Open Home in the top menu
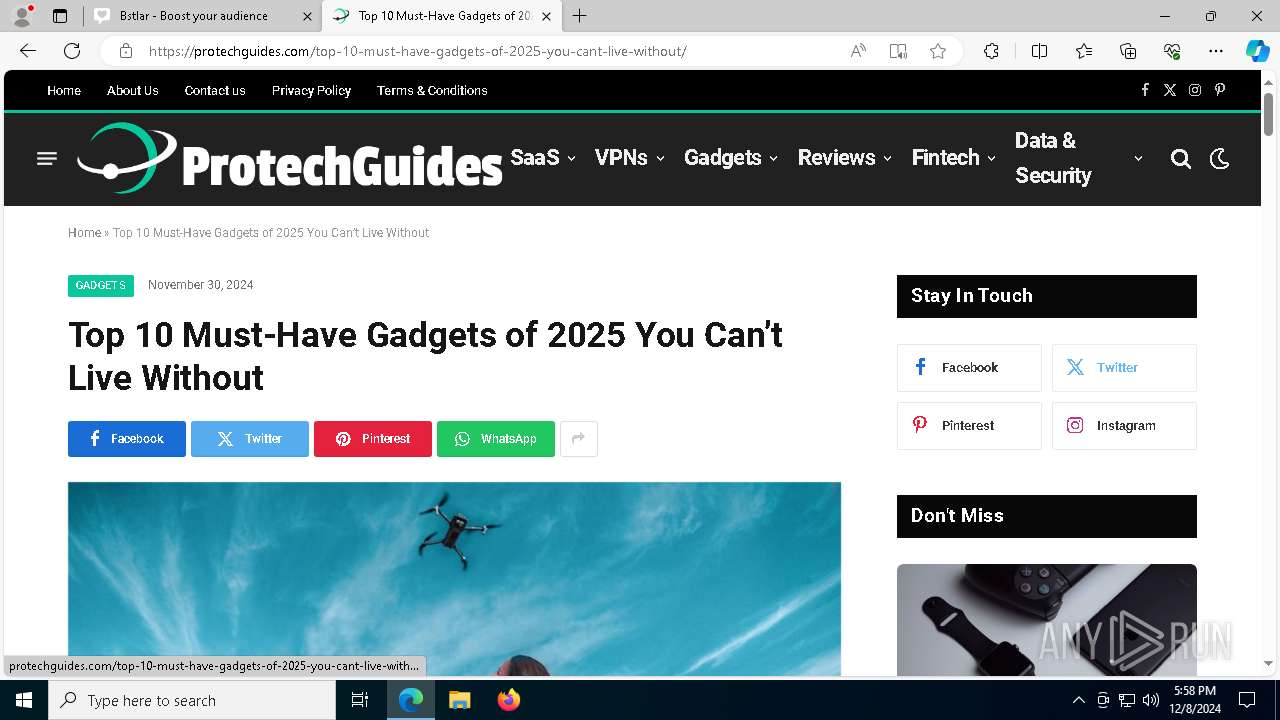Screen dimensions: 1280x720 (x=64, y=90)
